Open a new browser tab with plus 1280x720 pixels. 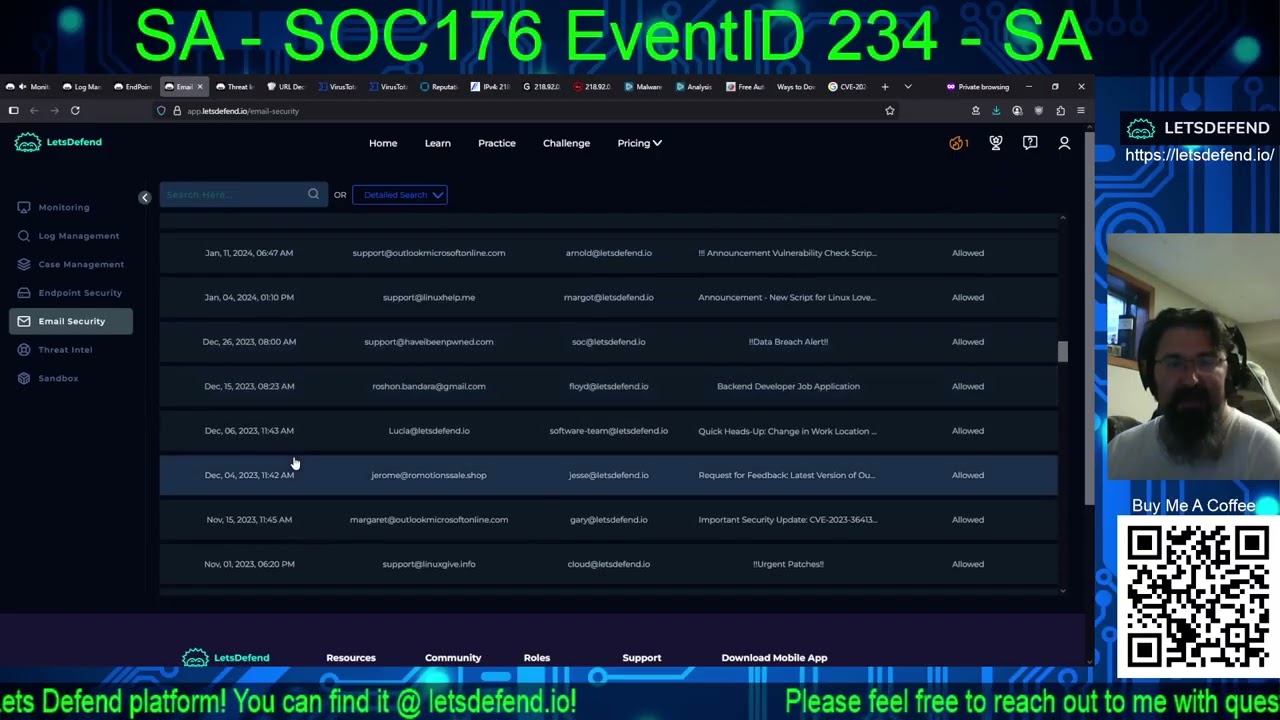884,87
